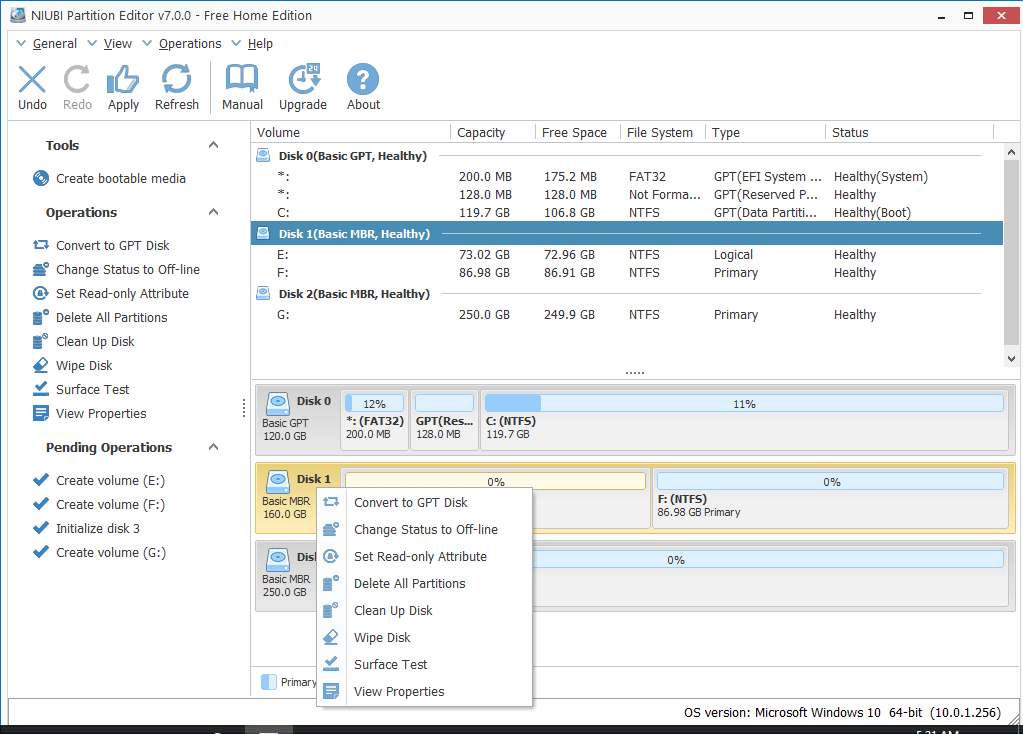Open the Manual from the toolbar
1023x734 pixels.
click(241, 86)
